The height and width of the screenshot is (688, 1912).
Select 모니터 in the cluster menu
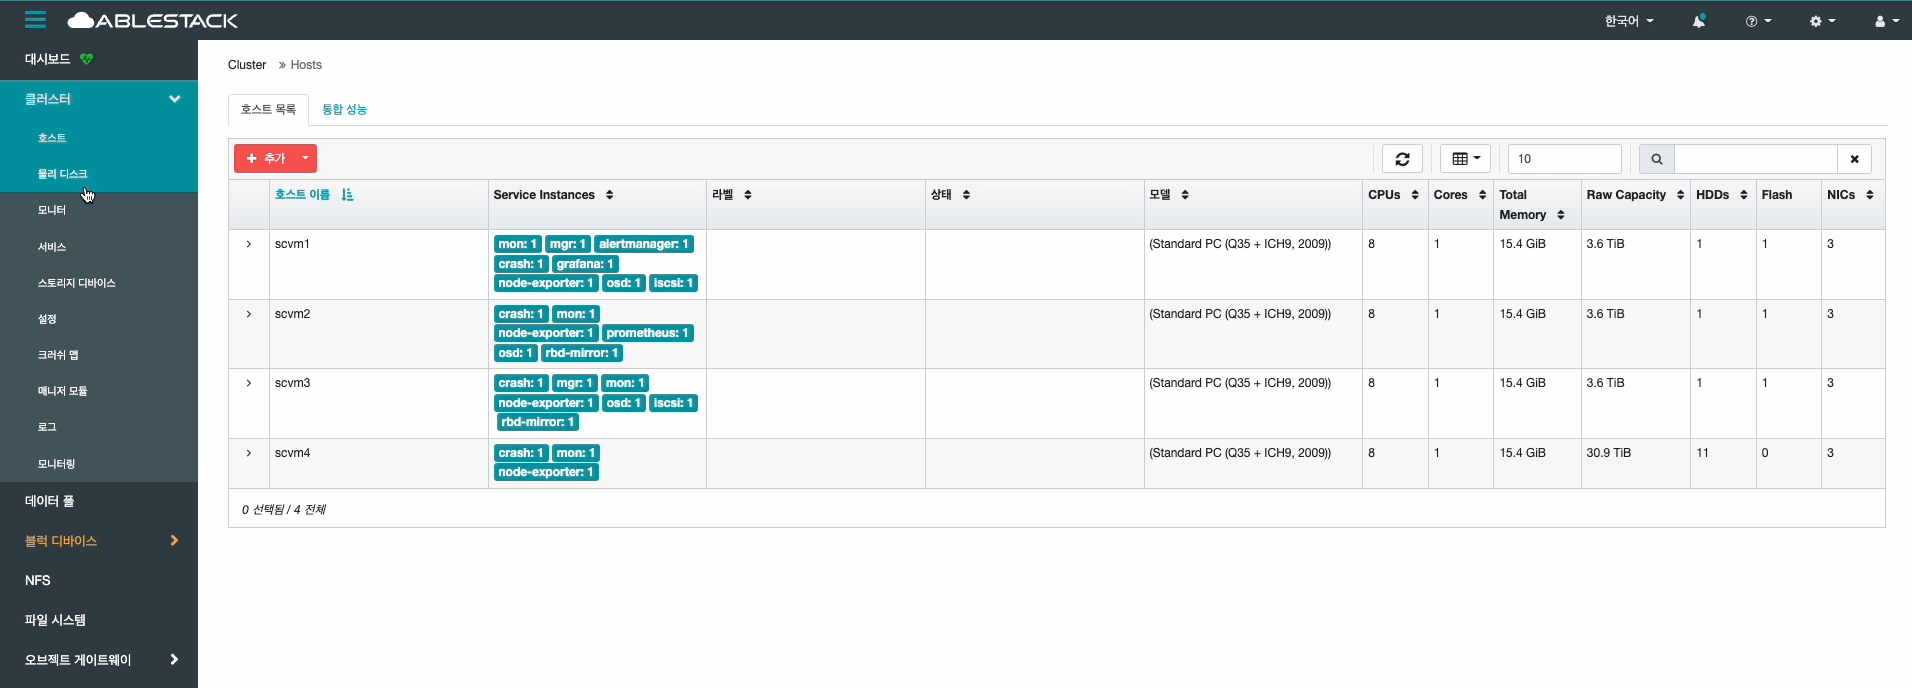(52, 210)
